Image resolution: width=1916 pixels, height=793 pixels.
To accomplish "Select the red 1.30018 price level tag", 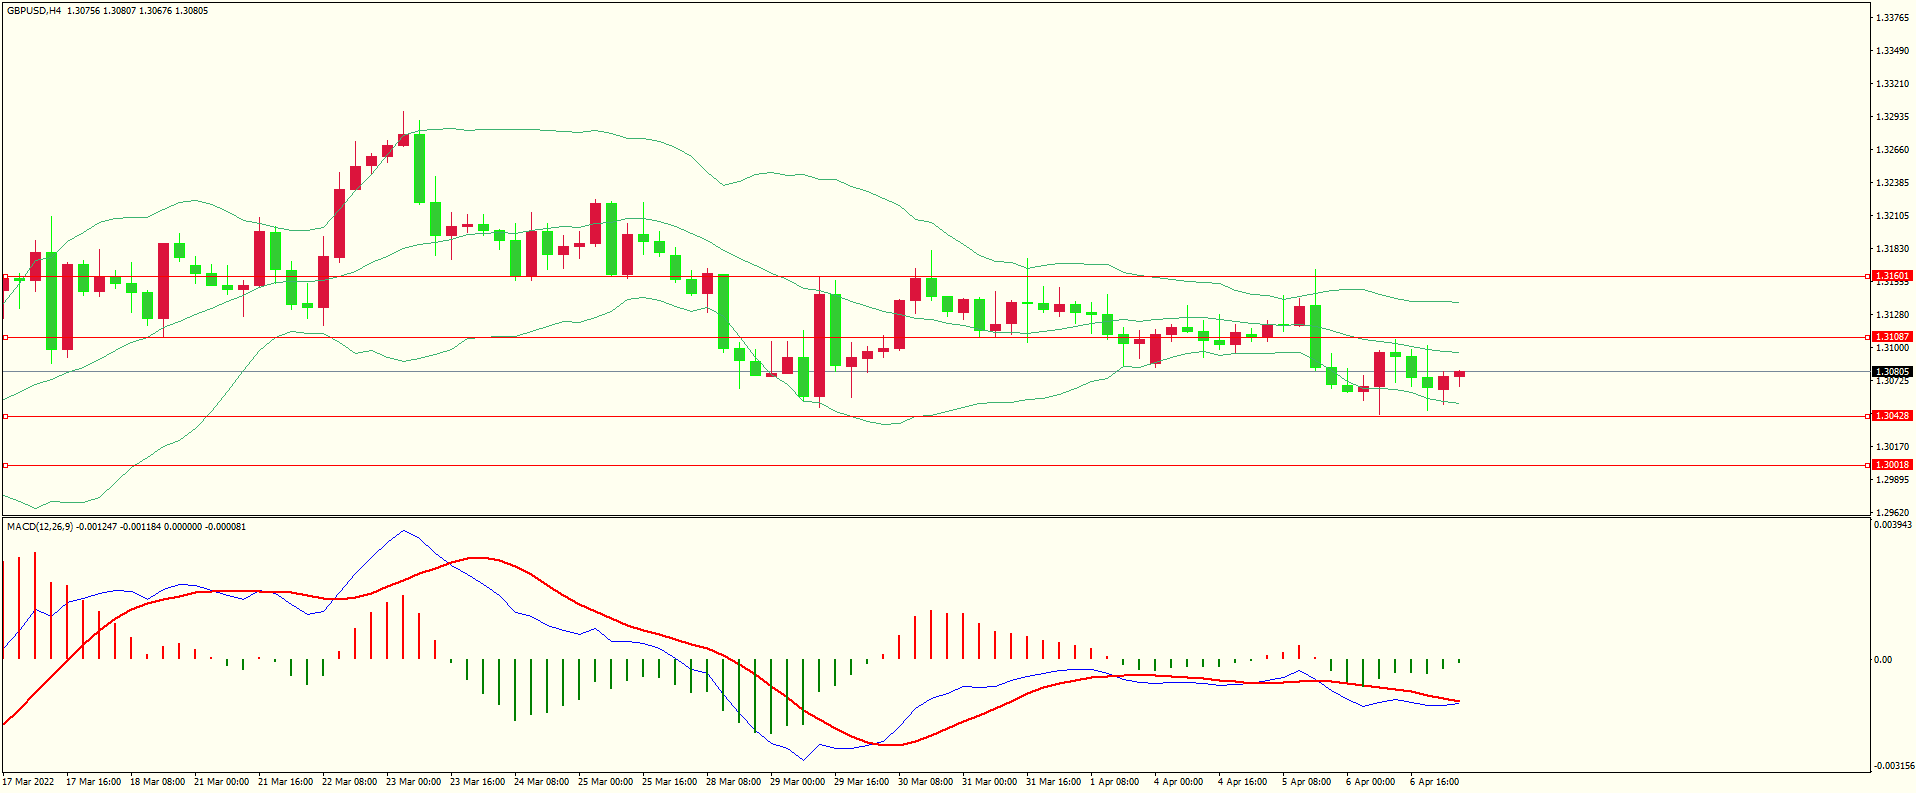I will 1892,465.
